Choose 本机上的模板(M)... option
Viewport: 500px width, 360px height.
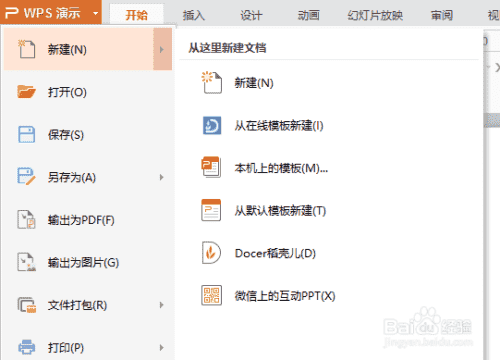281,168
